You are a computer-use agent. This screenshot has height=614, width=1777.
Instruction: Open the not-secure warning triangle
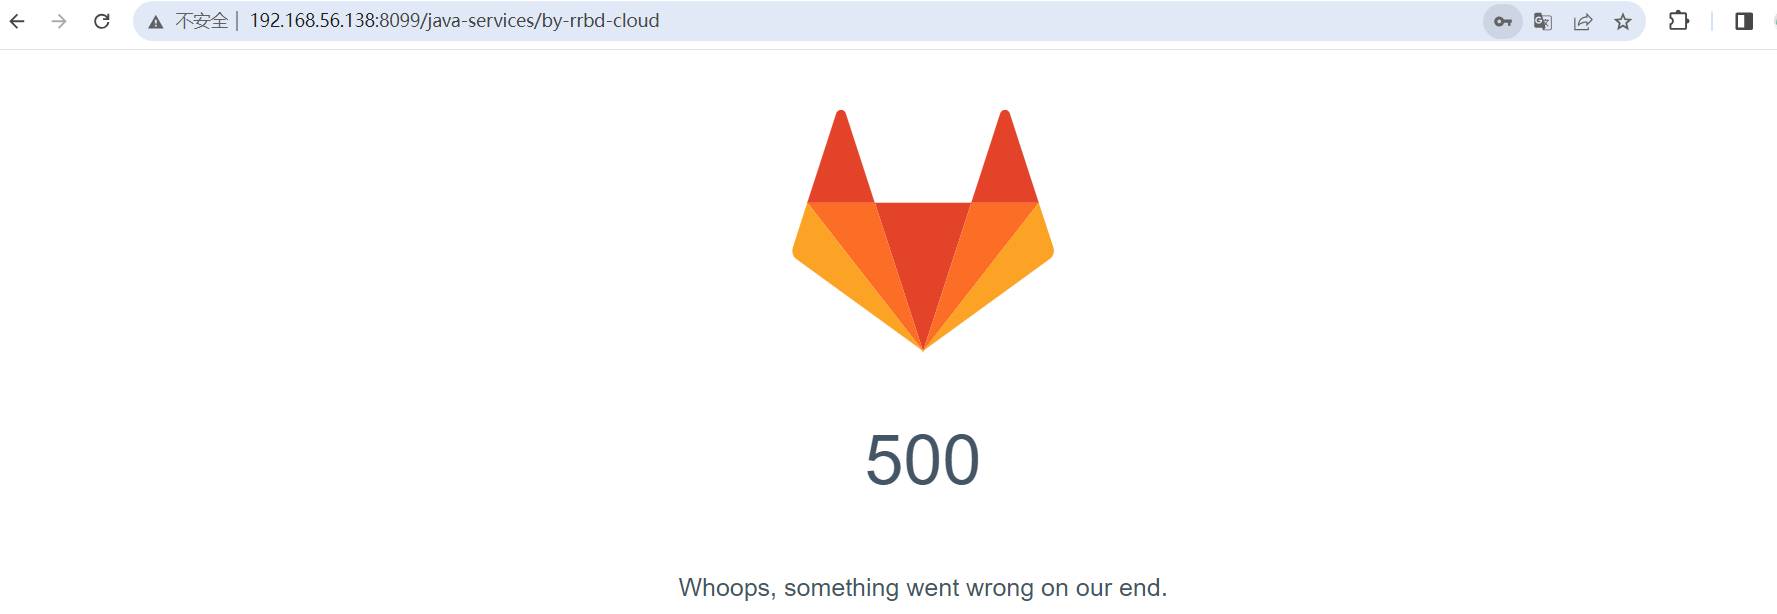coord(156,22)
